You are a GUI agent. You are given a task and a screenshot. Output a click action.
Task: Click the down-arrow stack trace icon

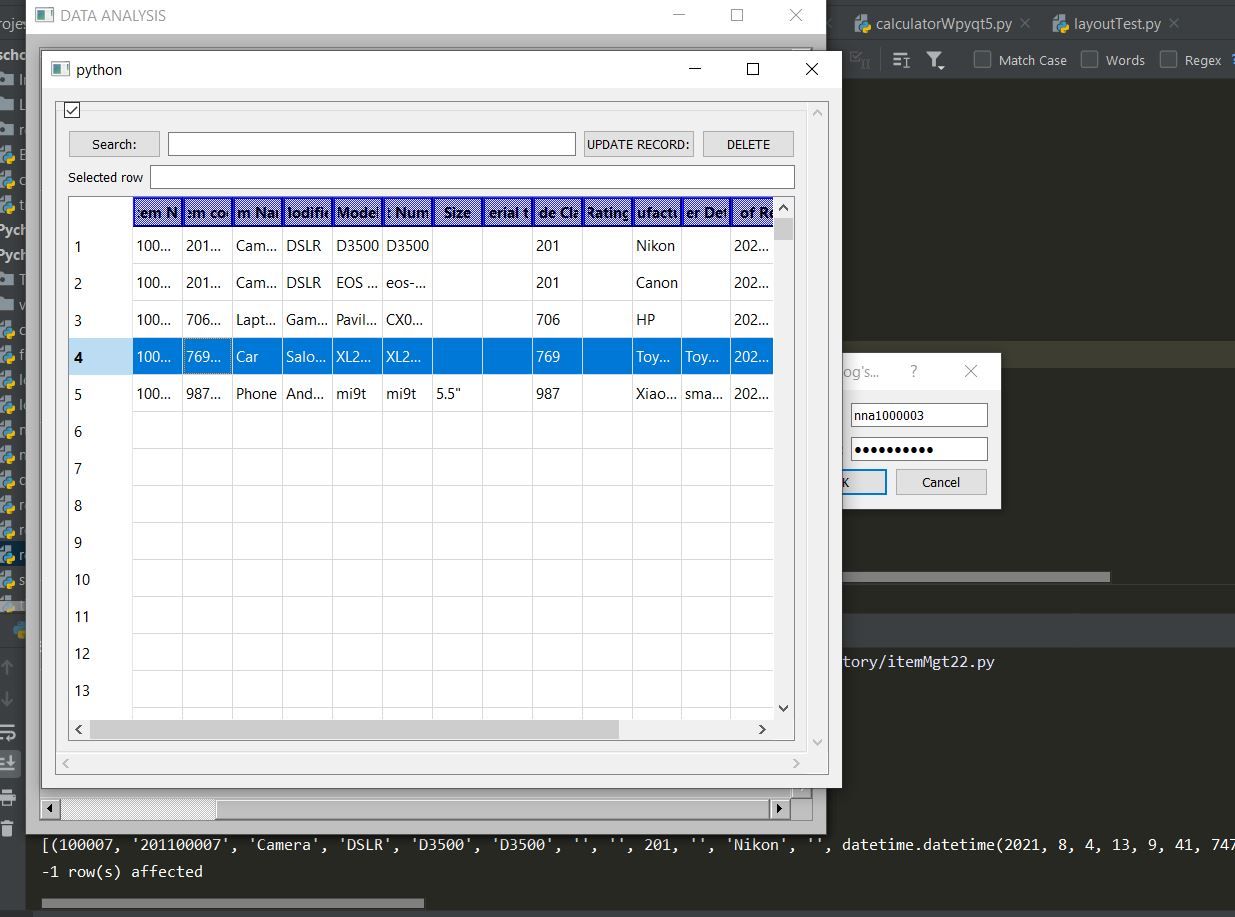tap(7, 697)
